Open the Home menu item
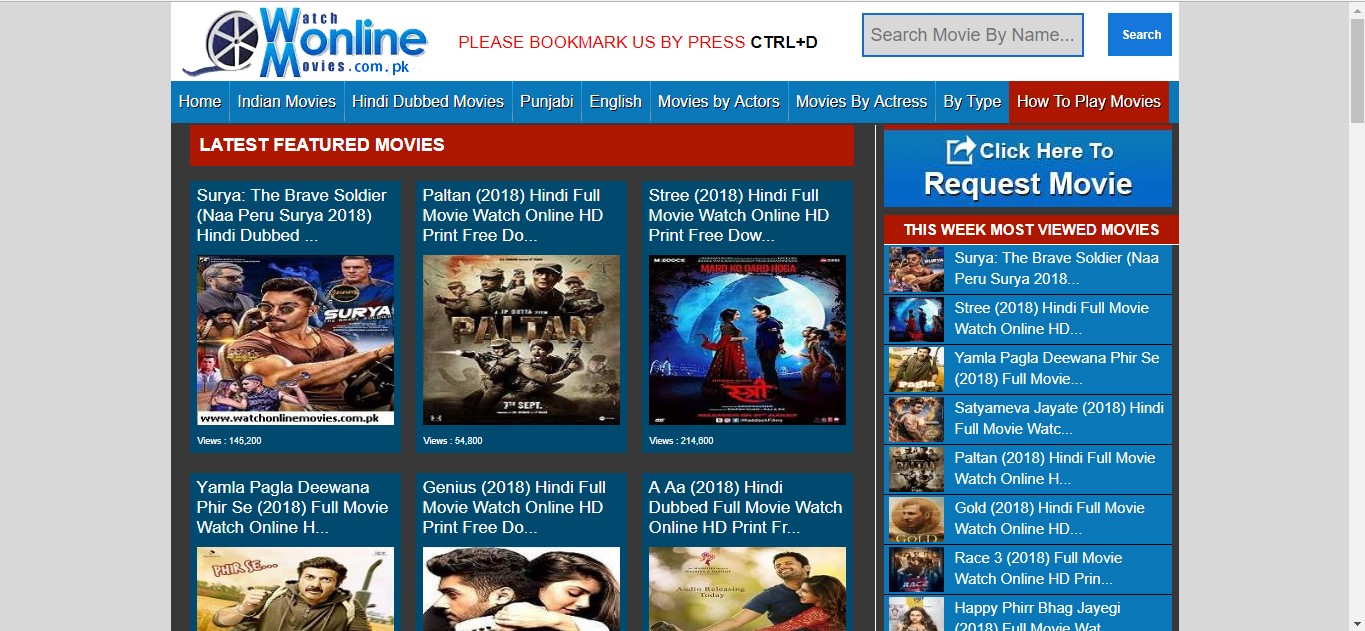The height and width of the screenshot is (631, 1365). 200,101
